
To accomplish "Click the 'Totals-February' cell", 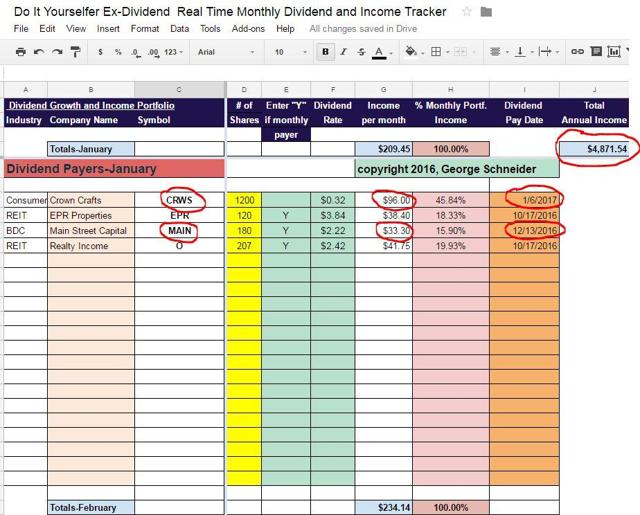I will (x=91, y=508).
